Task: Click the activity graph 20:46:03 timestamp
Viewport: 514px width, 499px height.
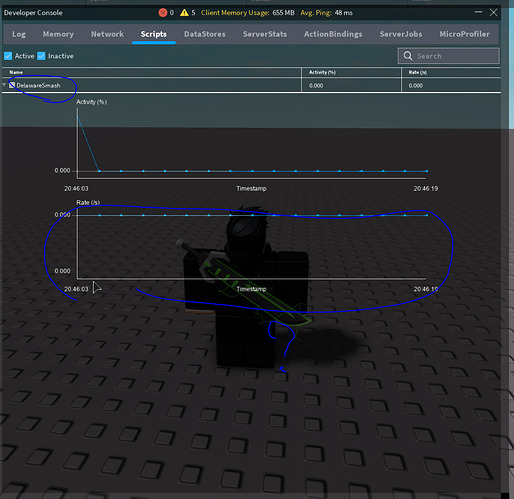Action: coord(76,189)
